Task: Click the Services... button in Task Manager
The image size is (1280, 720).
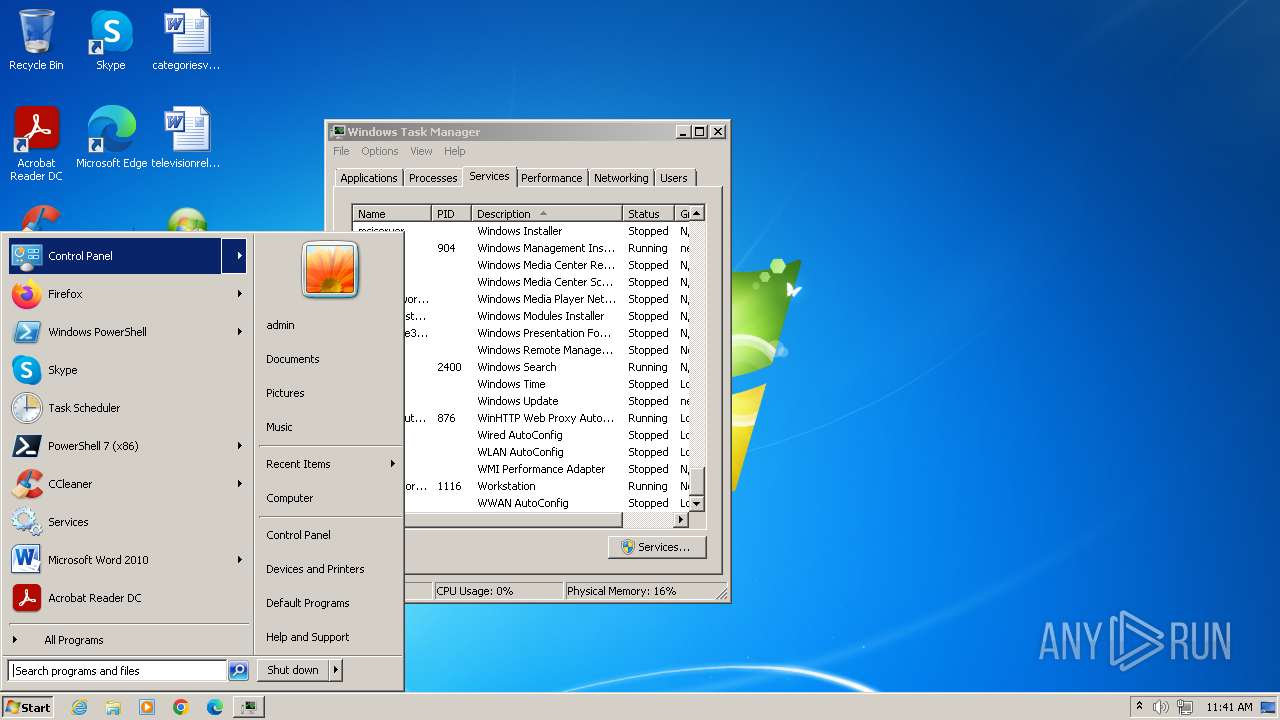Action: 656,547
